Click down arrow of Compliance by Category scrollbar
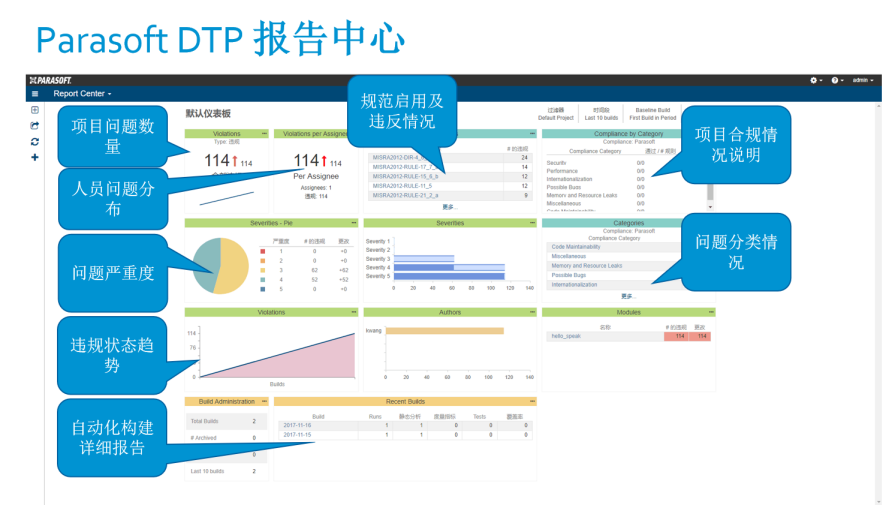 pyautogui.click(x=710, y=207)
